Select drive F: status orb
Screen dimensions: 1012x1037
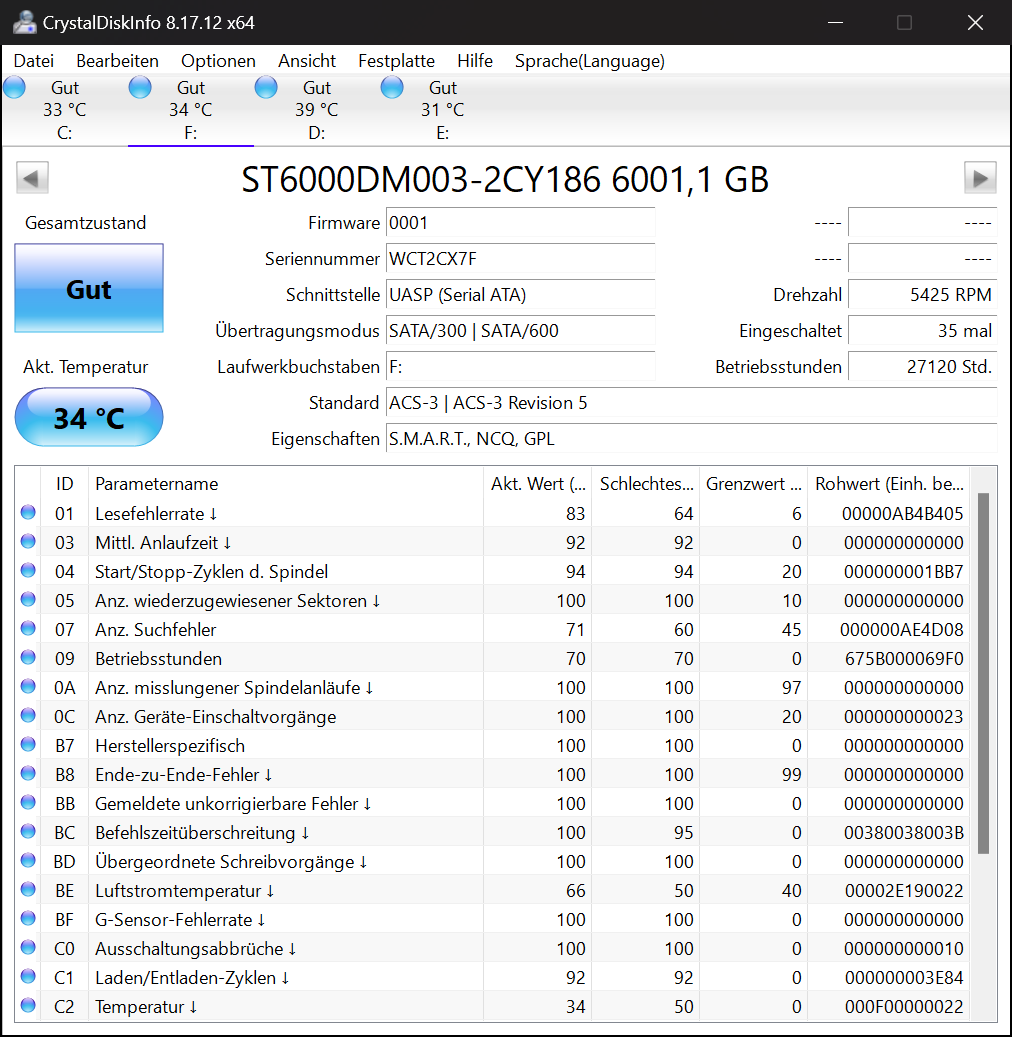click(x=140, y=87)
